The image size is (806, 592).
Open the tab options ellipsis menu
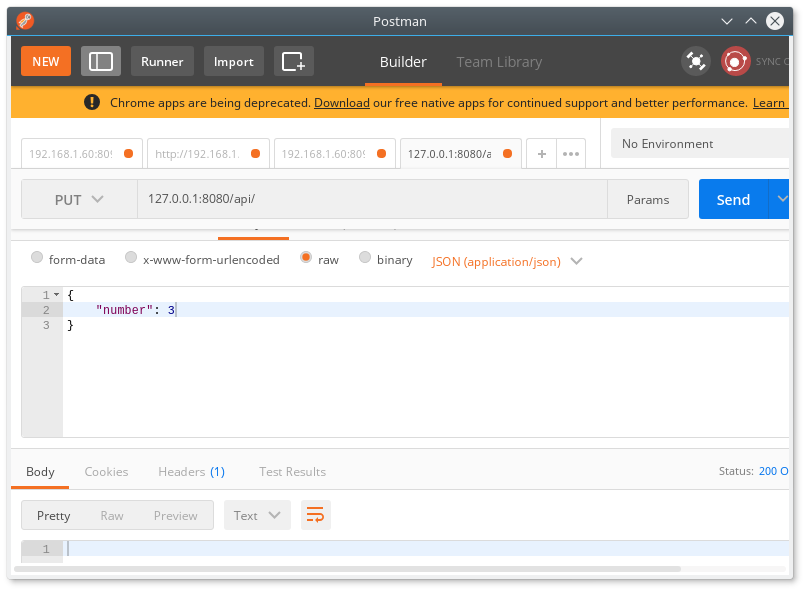tap(571, 154)
